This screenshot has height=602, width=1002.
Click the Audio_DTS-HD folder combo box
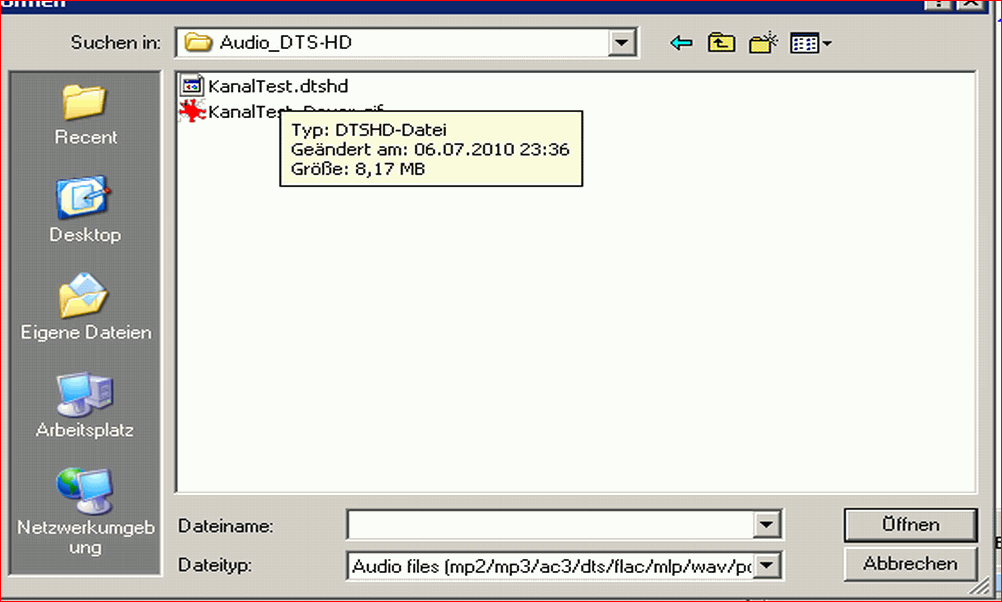[x=395, y=43]
